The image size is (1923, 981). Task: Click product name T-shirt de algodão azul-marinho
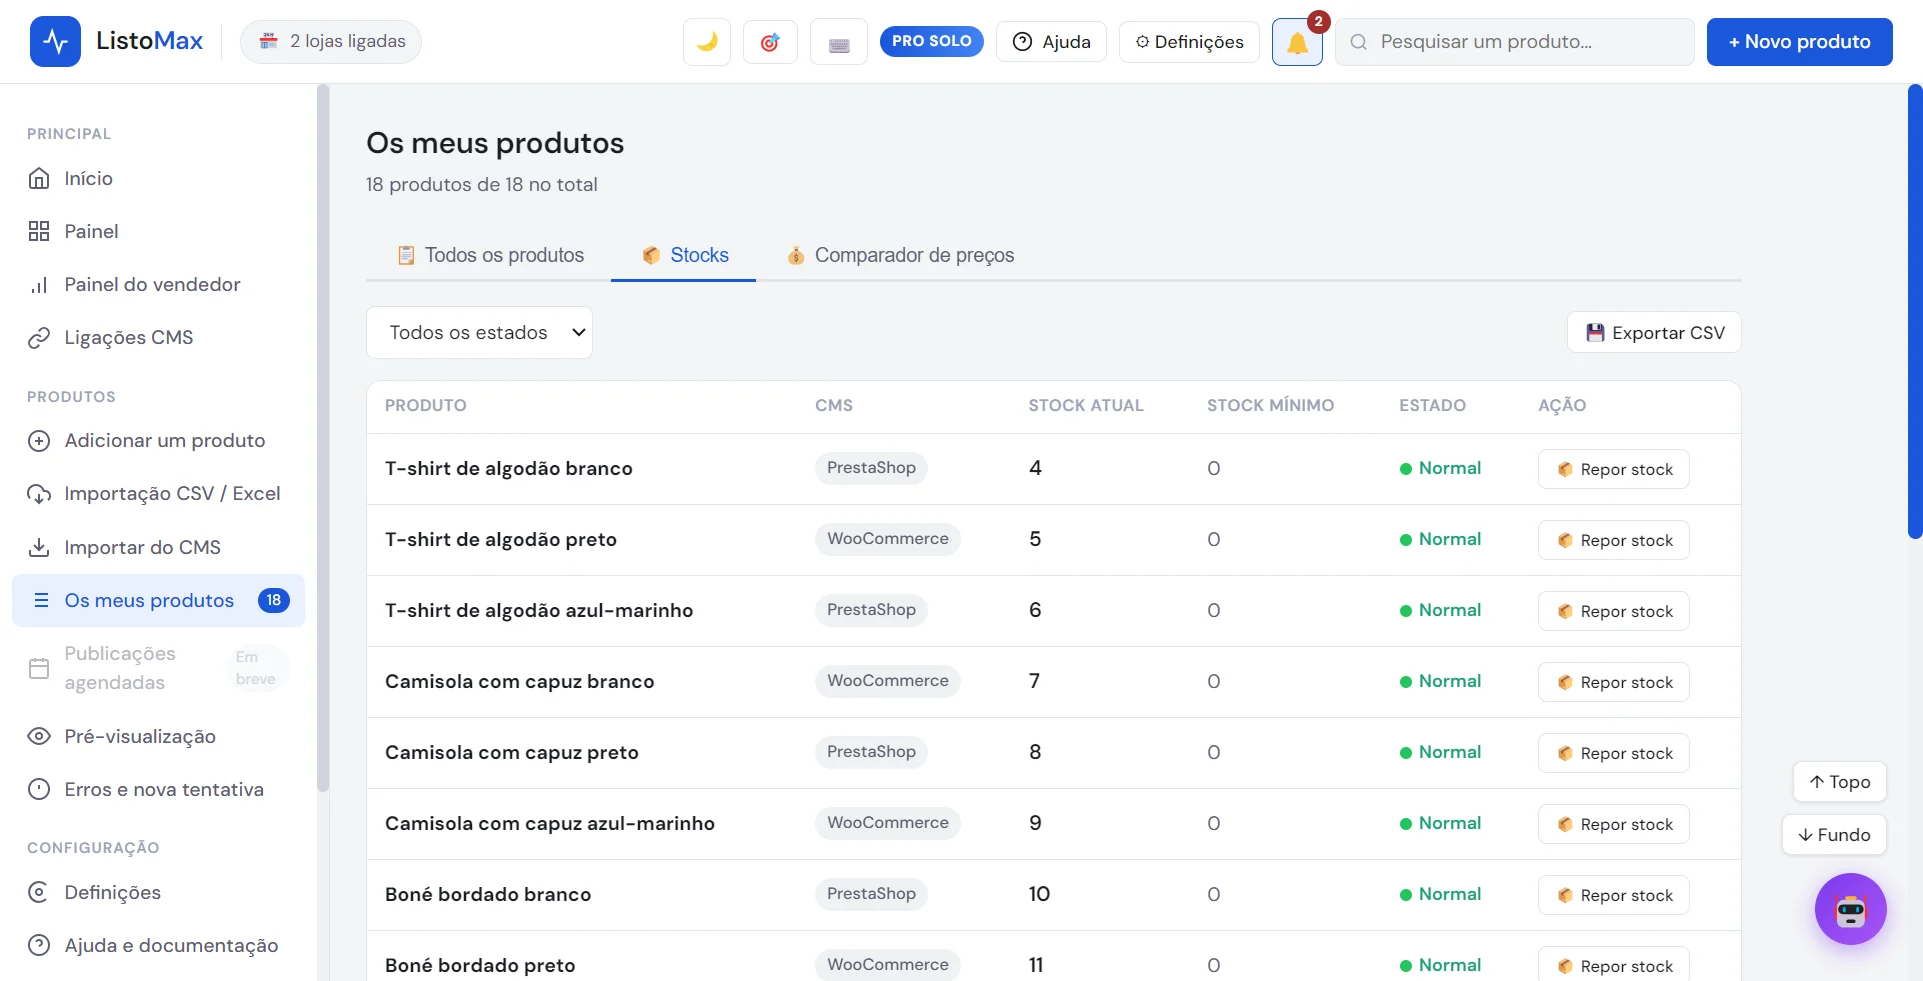click(x=539, y=610)
